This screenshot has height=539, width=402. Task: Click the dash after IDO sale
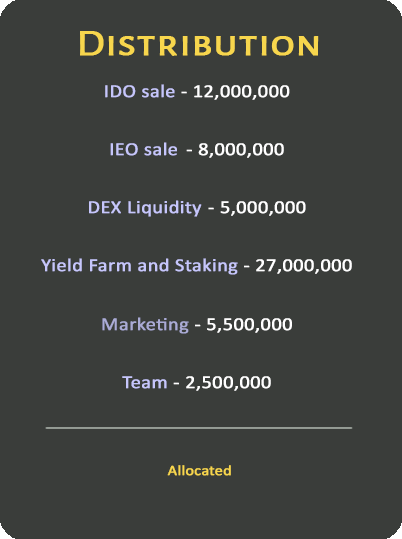pos(184,93)
